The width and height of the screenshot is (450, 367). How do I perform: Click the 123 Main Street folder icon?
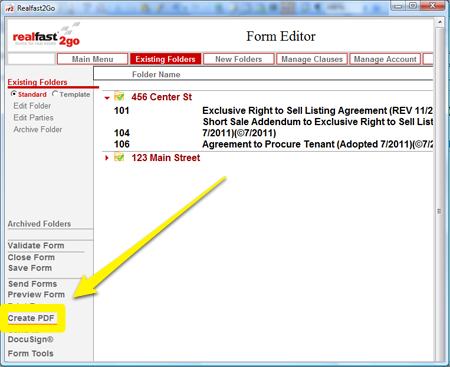pyautogui.click(x=119, y=157)
